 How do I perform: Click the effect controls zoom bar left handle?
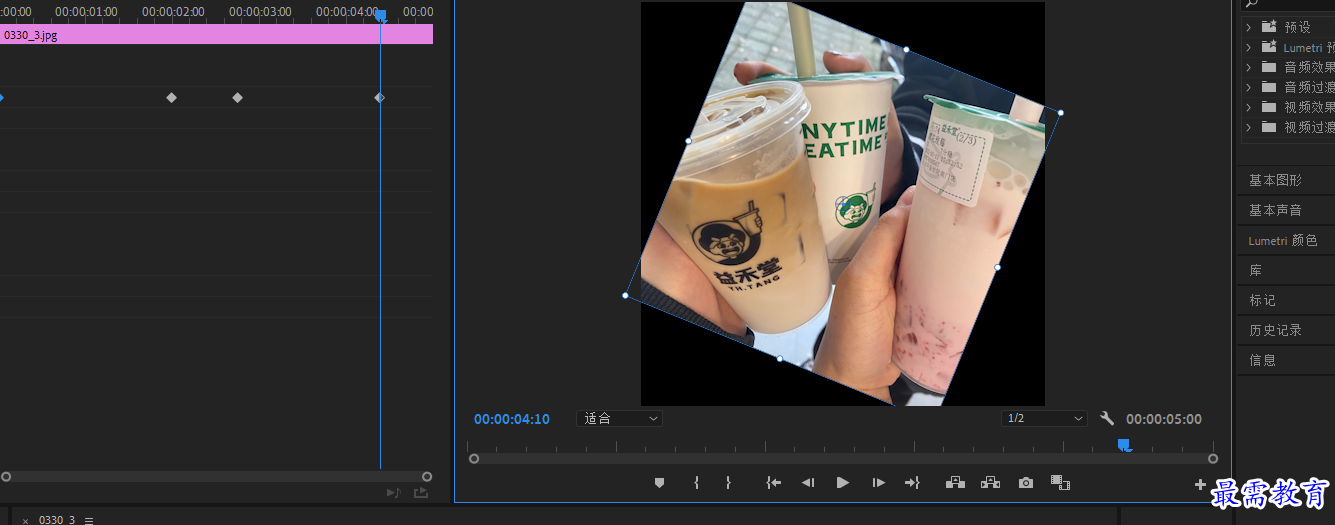[6, 477]
